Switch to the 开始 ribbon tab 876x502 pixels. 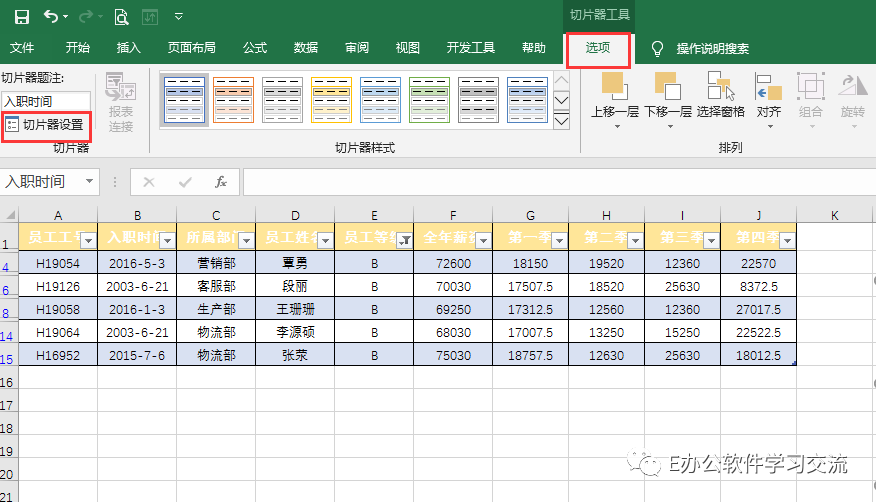coord(78,48)
